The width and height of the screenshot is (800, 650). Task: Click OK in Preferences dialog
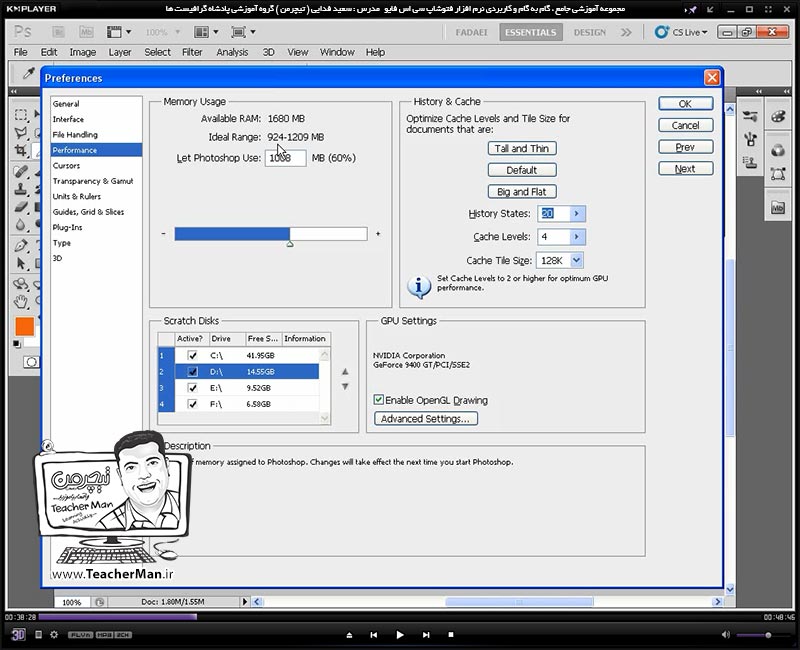point(685,104)
